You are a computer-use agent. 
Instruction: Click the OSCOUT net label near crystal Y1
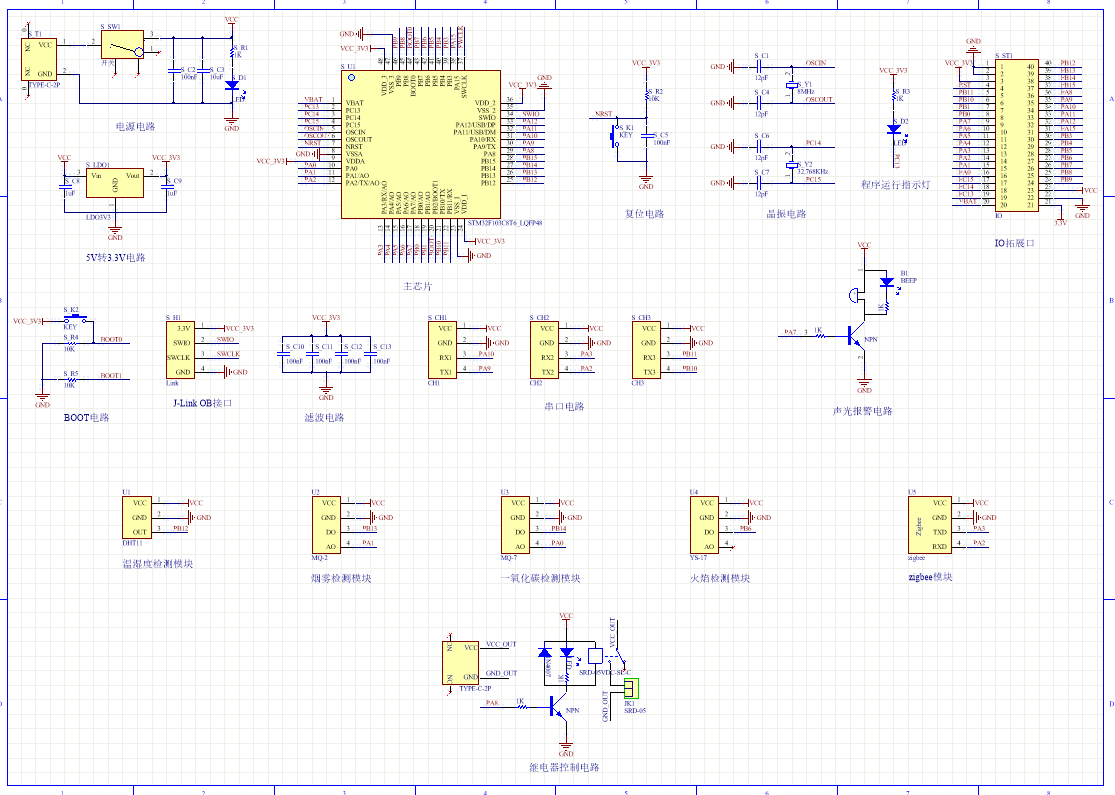818,100
